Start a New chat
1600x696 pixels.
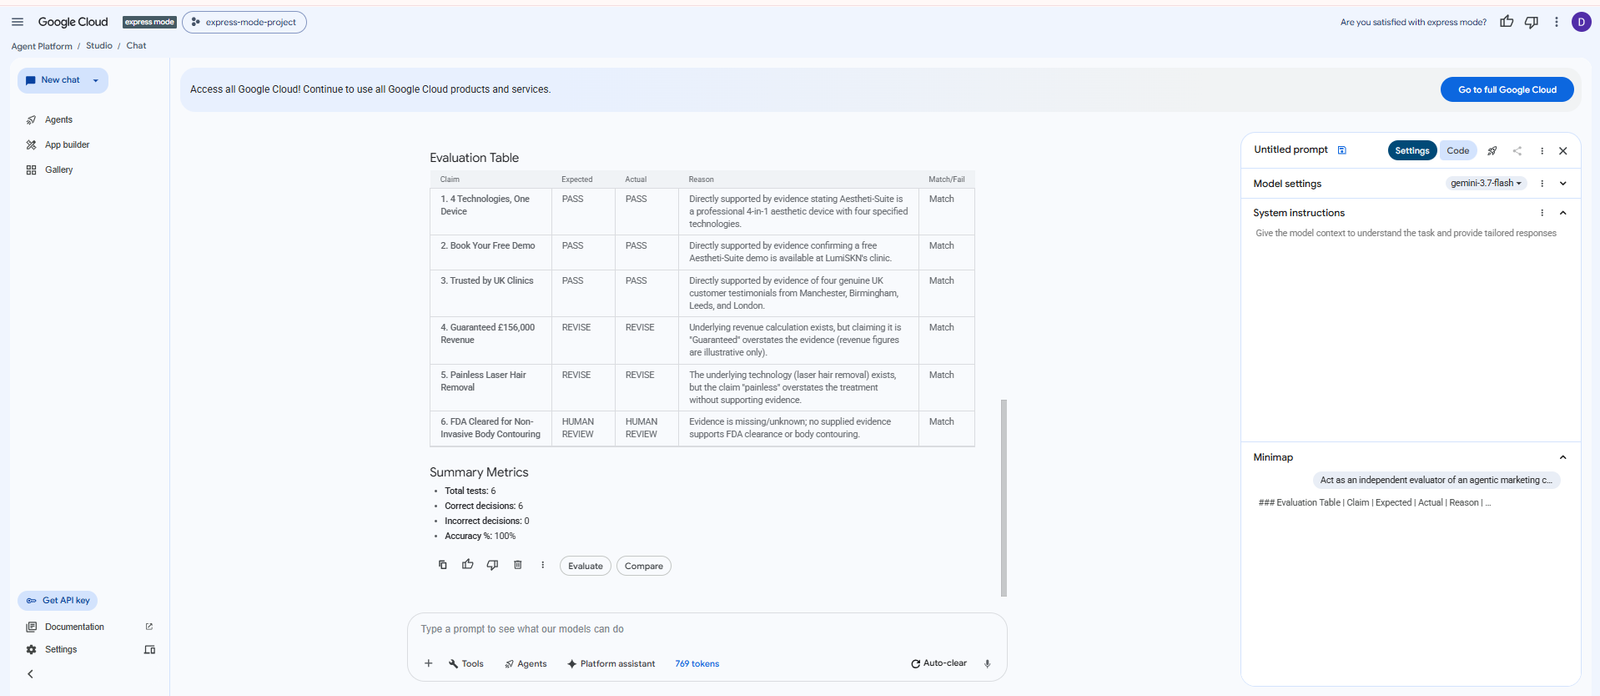point(53,80)
